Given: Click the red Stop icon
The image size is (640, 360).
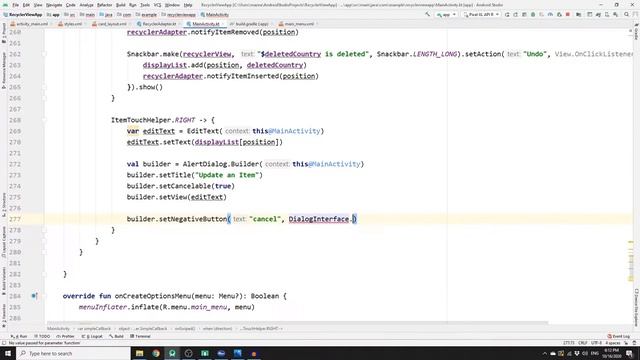Looking at the screenshot, I should point(568,15).
